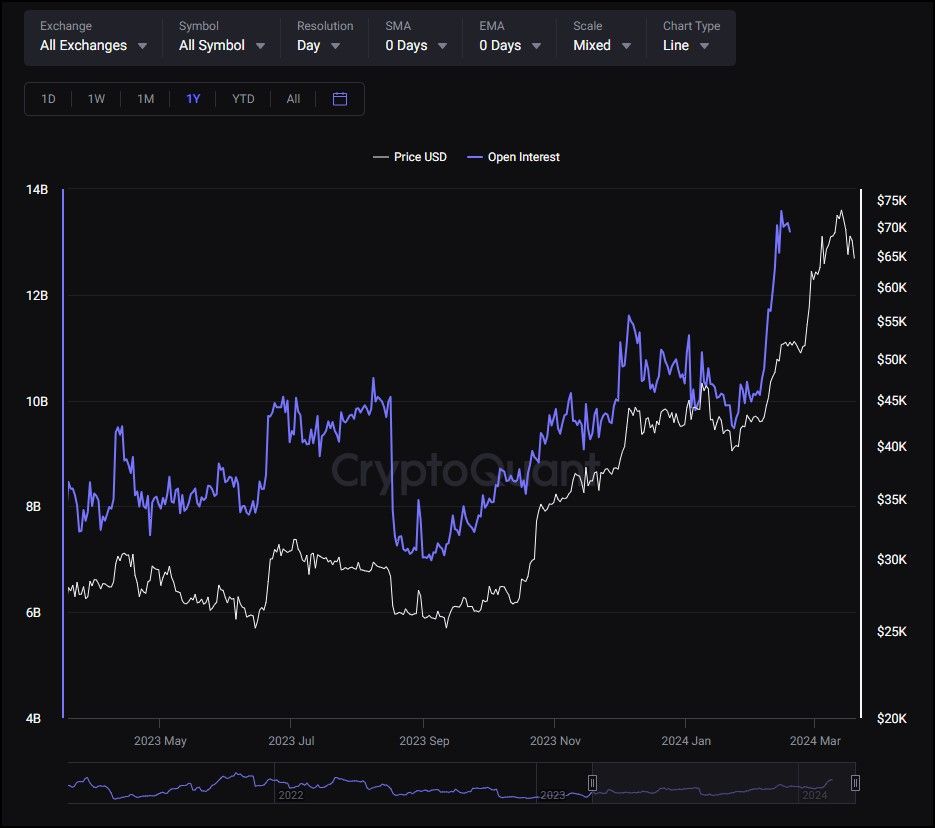This screenshot has height=828, width=935.
Task: Open the EMA 0 Days dropdown
Action: [510, 45]
